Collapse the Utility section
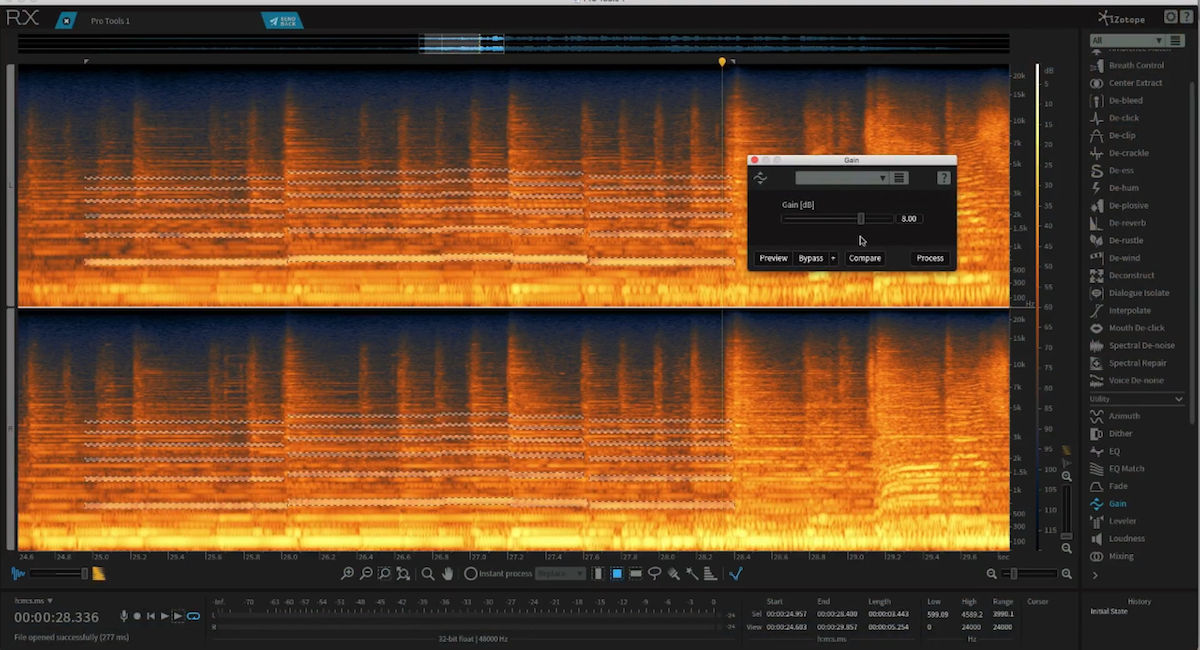 [x=1179, y=399]
